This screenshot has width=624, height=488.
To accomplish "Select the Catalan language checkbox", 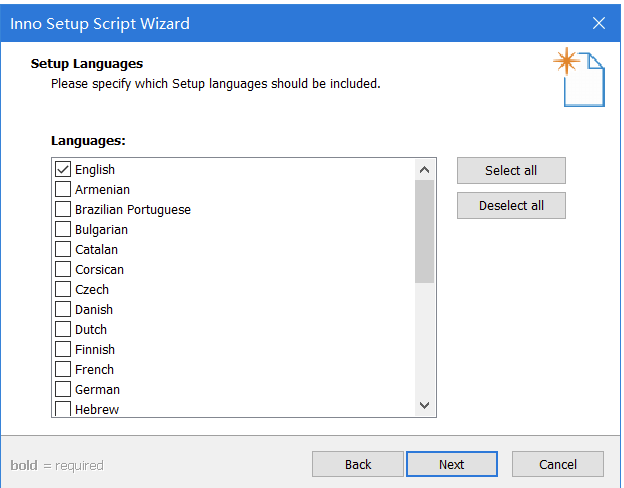I will pyautogui.click(x=63, y=249).
